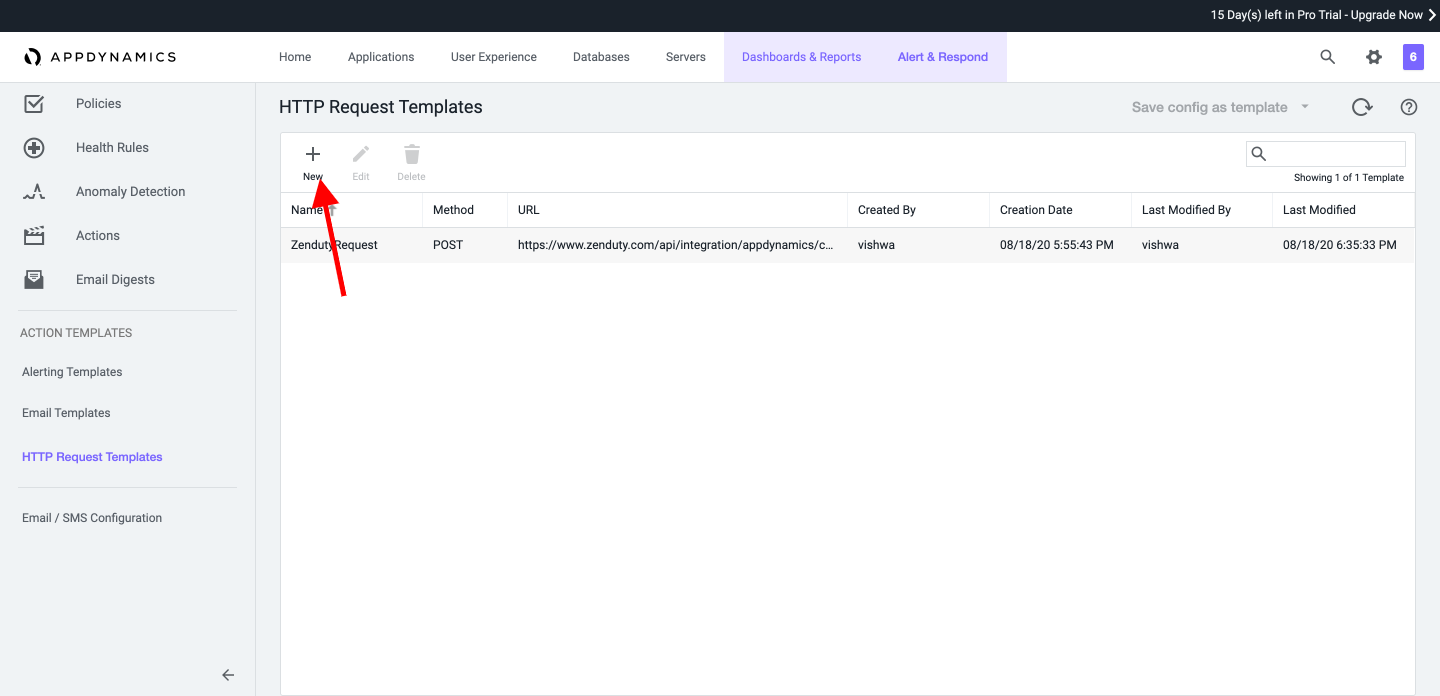
Task: Open the settings gear icon
Action: pos(1374,57)
